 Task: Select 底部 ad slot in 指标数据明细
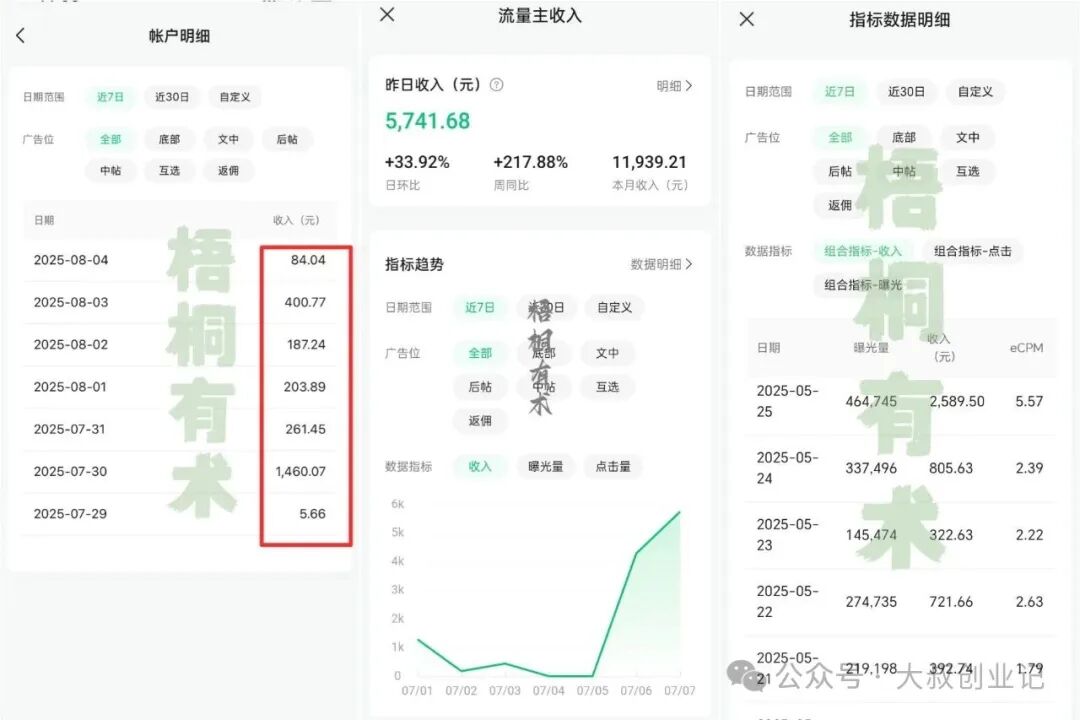tap(903, 137)
